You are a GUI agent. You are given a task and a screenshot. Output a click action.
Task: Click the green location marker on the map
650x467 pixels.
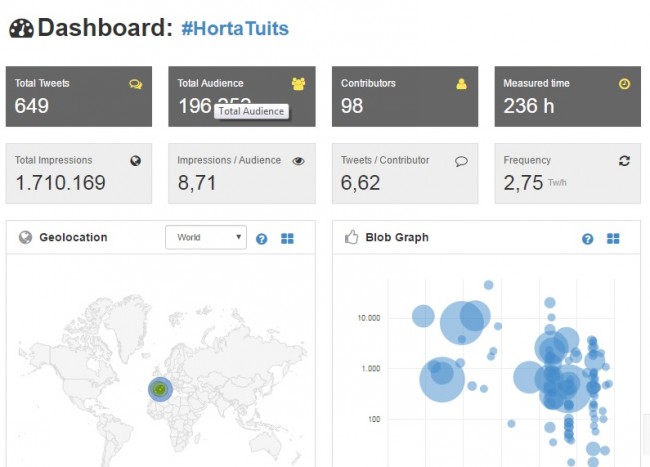pos(159,389)
